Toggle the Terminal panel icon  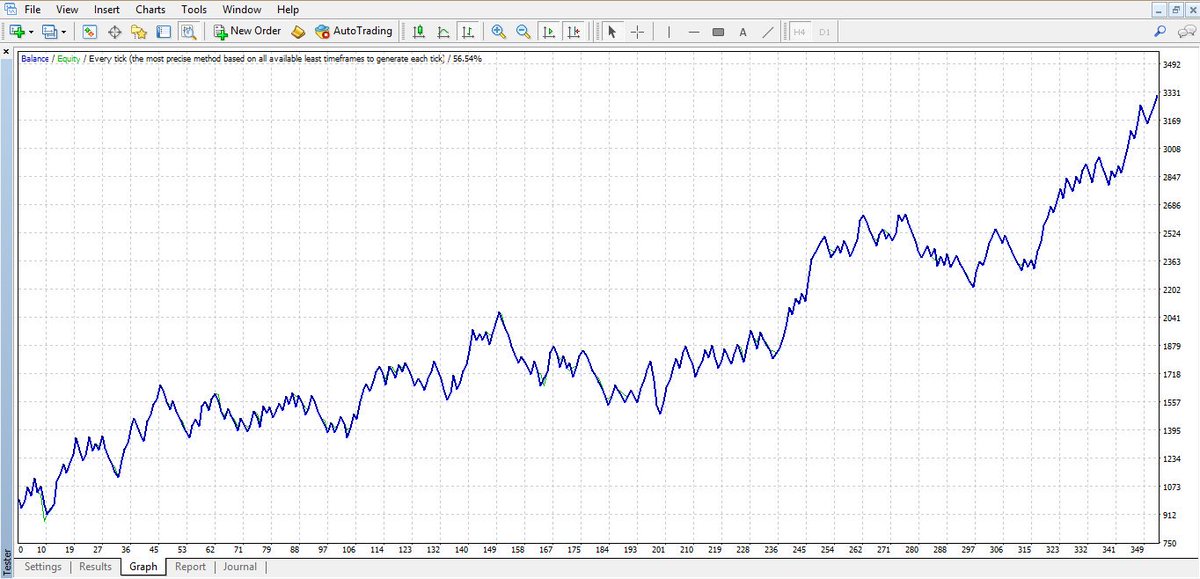pos(163,31)
